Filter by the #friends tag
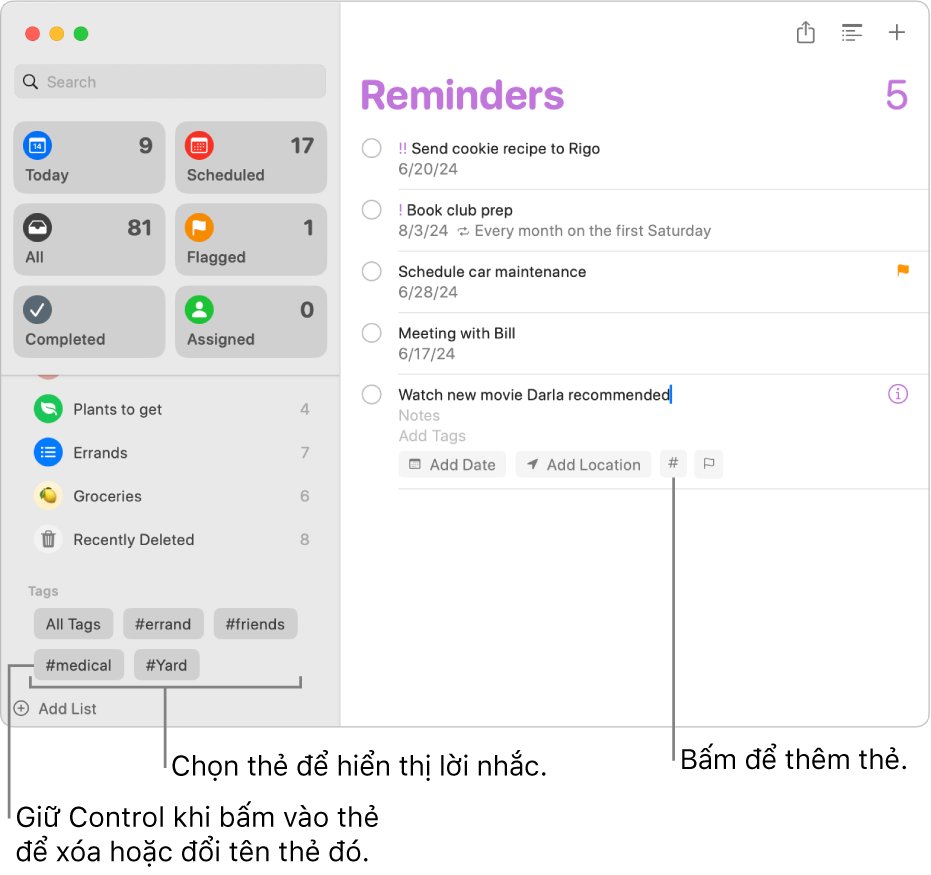 coord(255,624)
